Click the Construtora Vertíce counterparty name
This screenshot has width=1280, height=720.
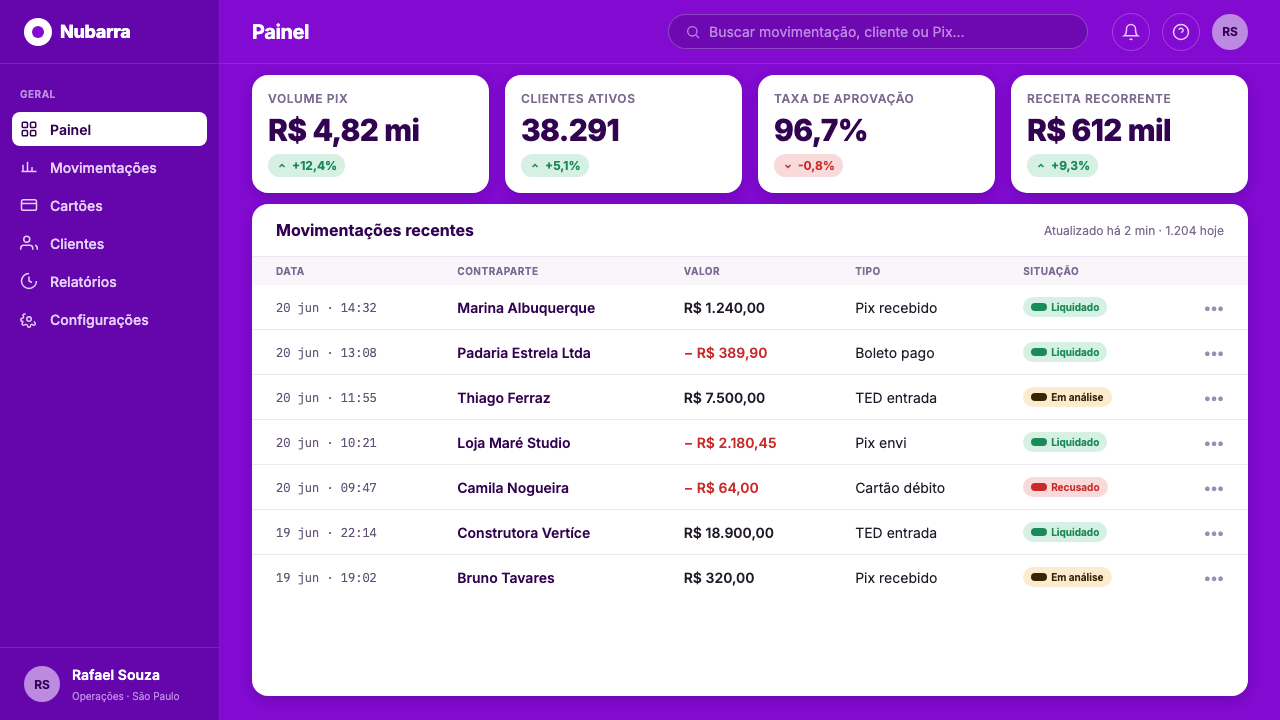pos(524,533)
